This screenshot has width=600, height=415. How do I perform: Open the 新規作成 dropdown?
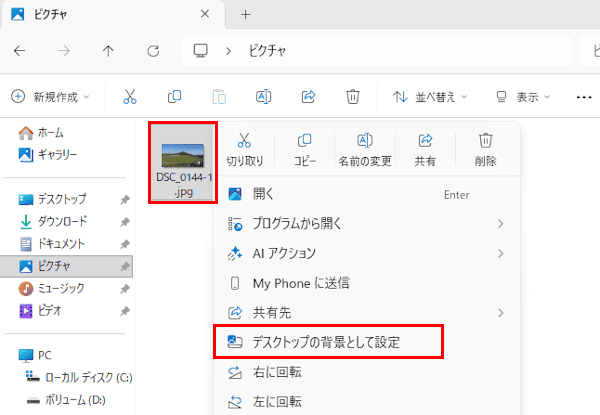click(x=50, y=97)
